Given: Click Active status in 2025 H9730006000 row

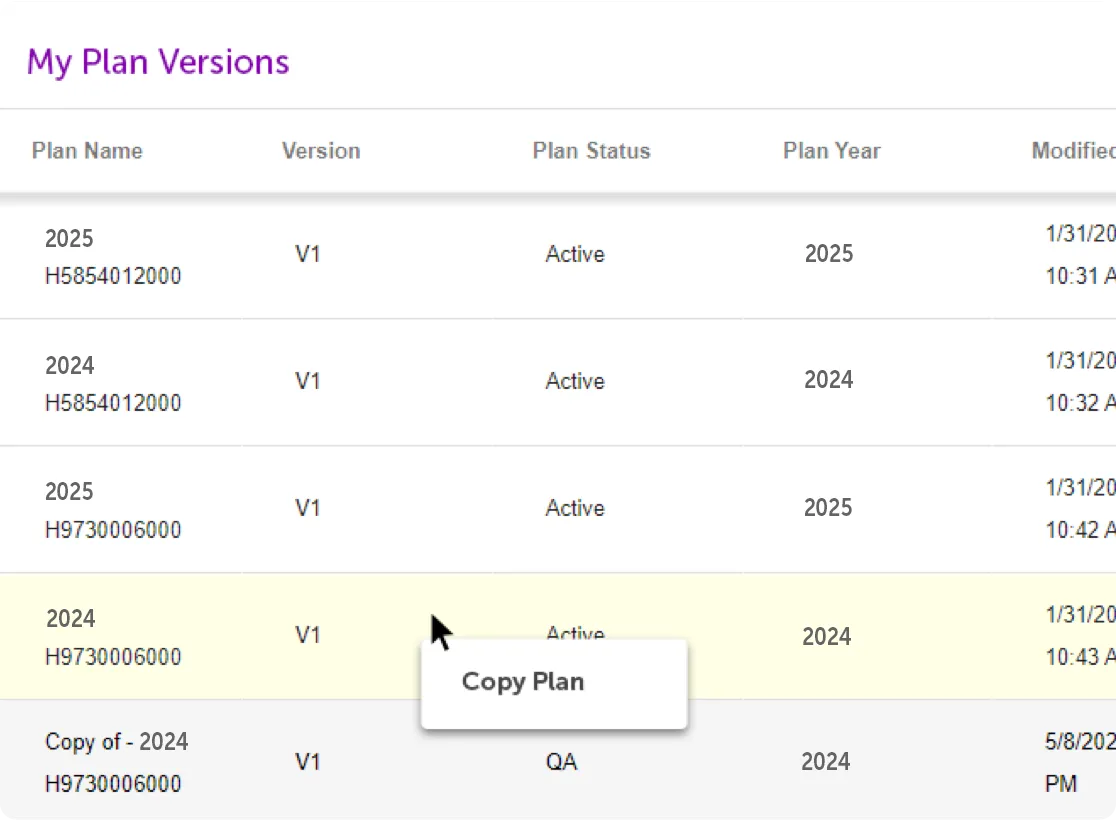Looking at the screenshot, I should [575, 508].
